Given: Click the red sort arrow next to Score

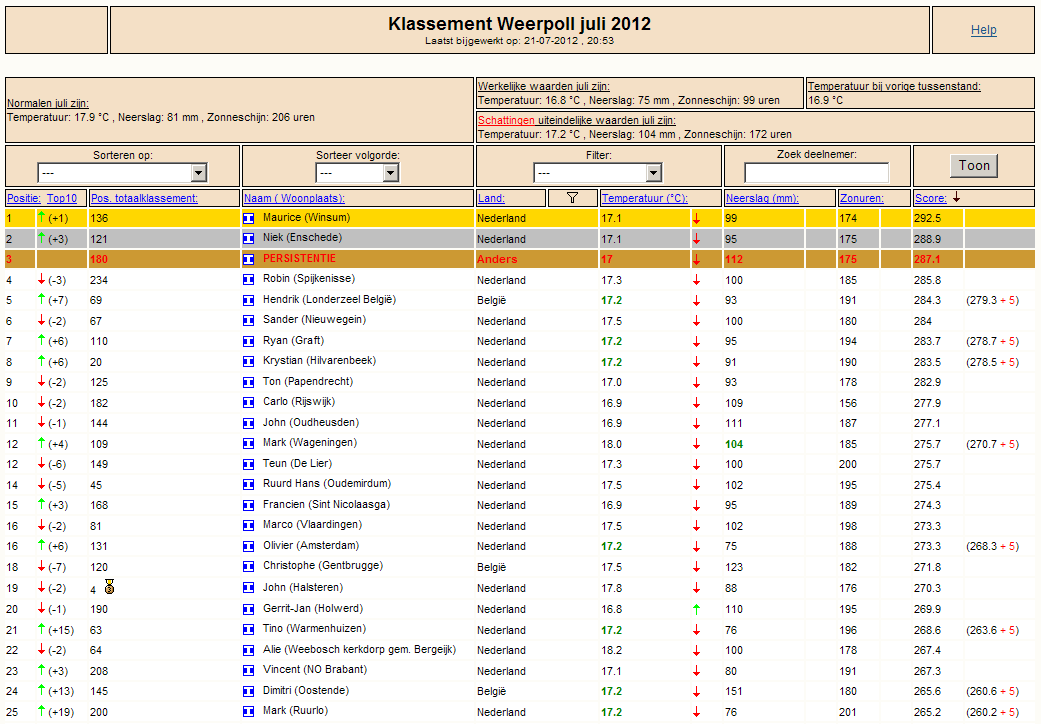Looking at the screenshot, I should [x=956, y=197].
